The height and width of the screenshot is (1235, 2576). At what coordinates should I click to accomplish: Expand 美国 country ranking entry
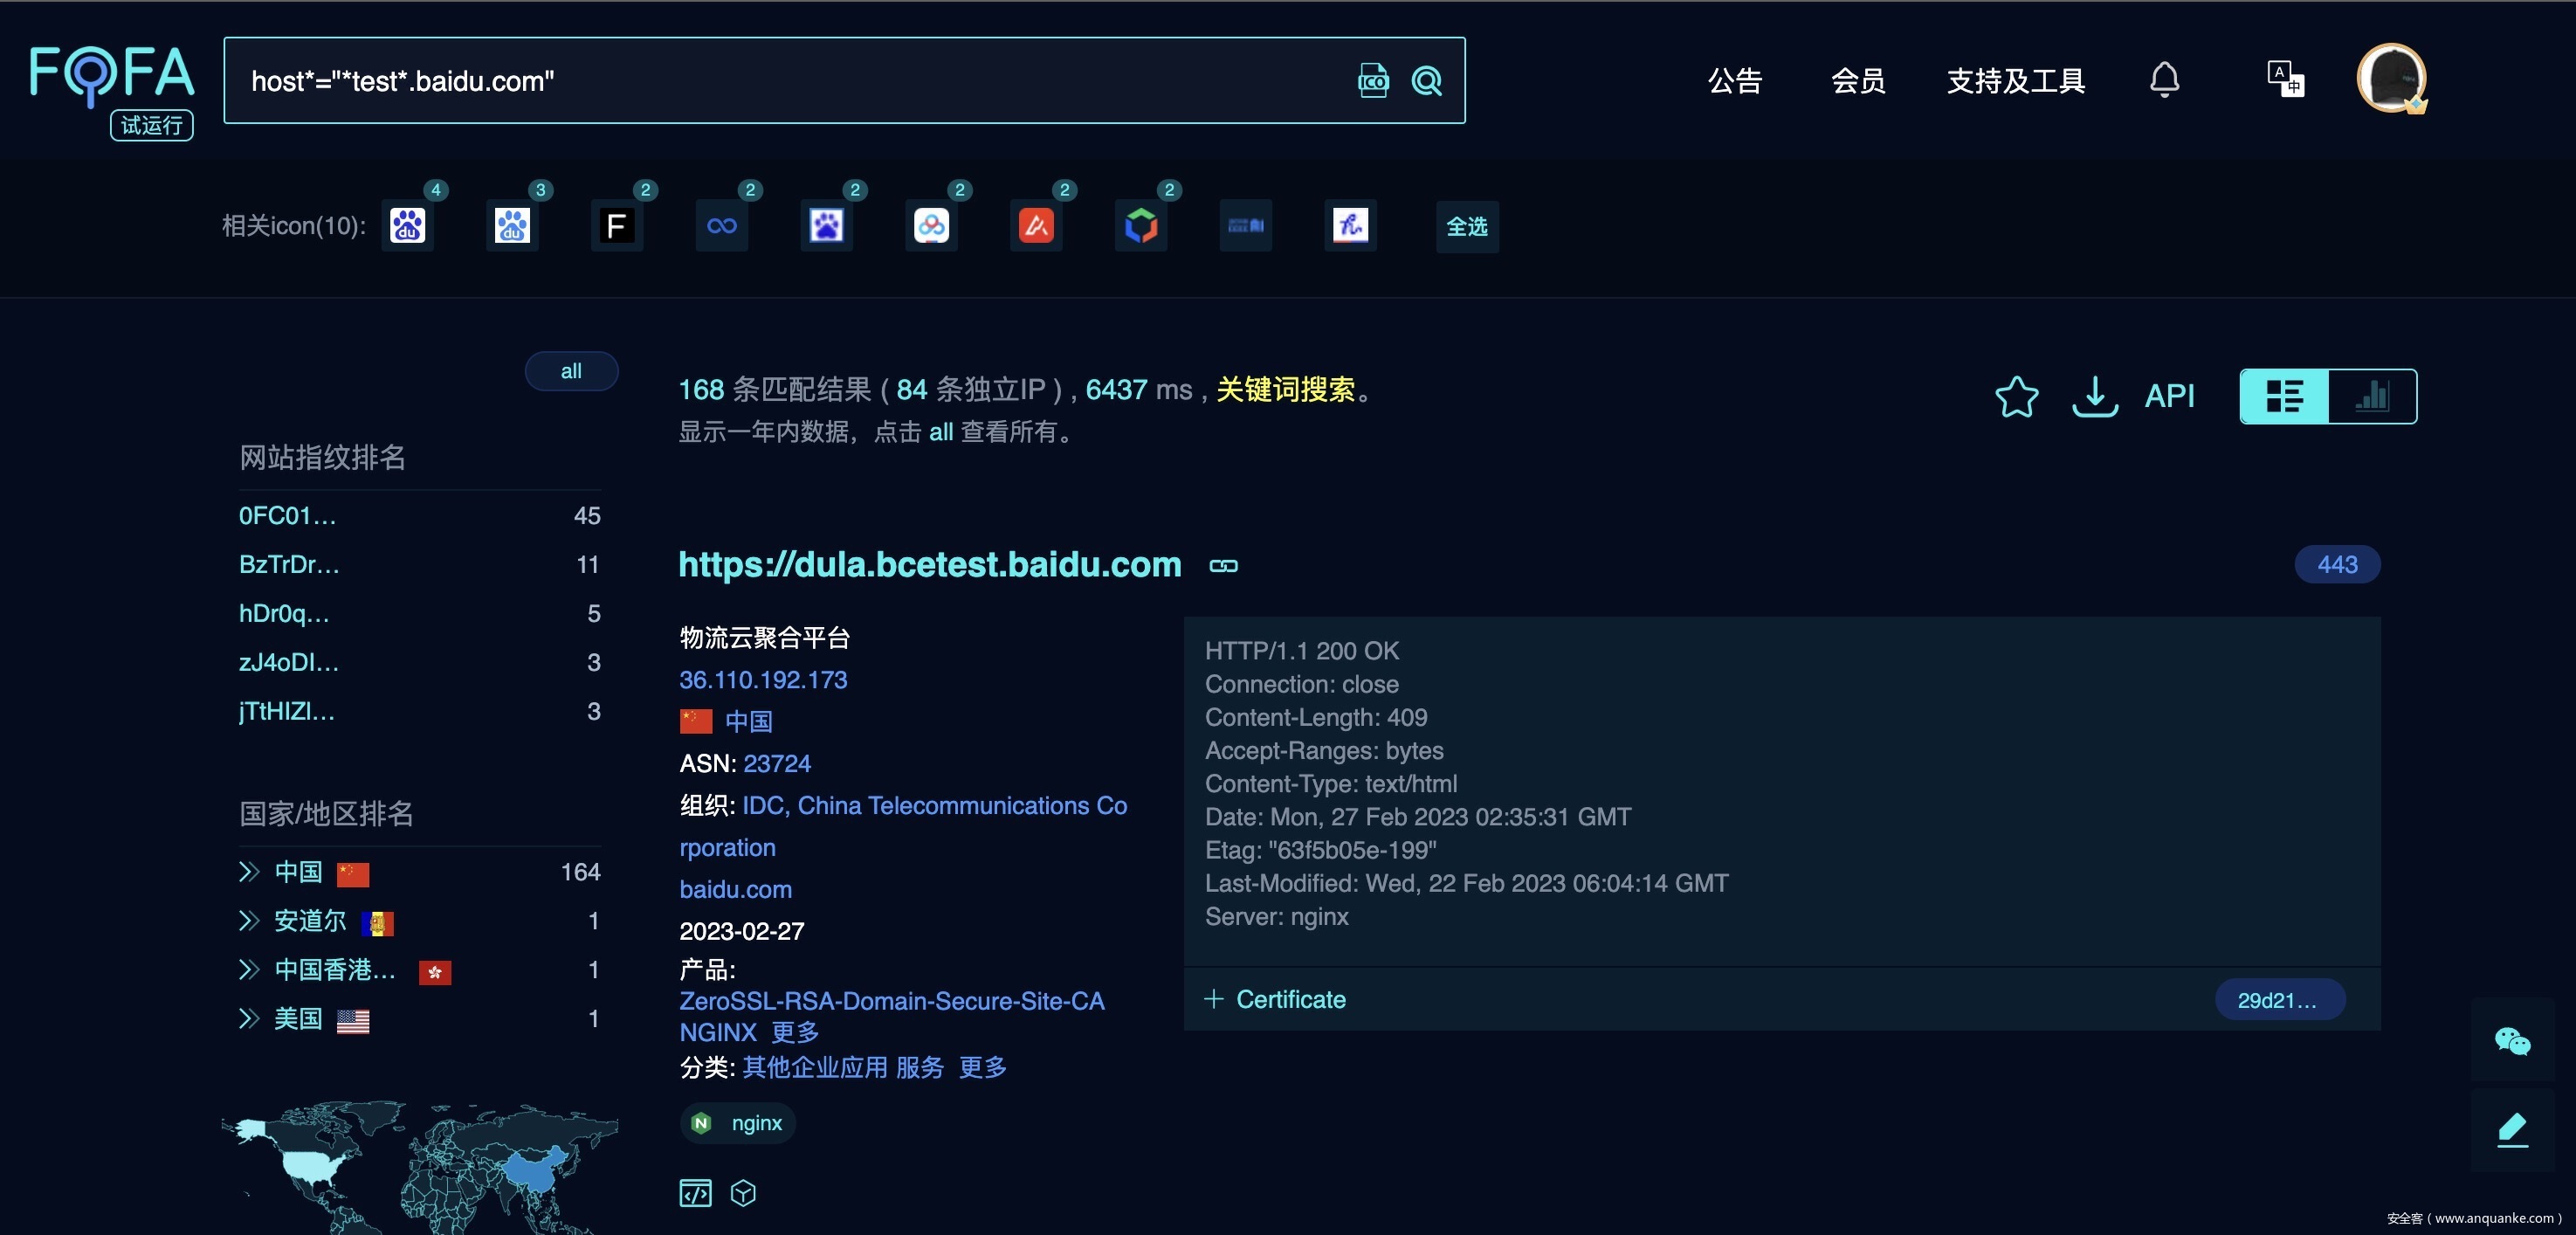point(249,1018)
